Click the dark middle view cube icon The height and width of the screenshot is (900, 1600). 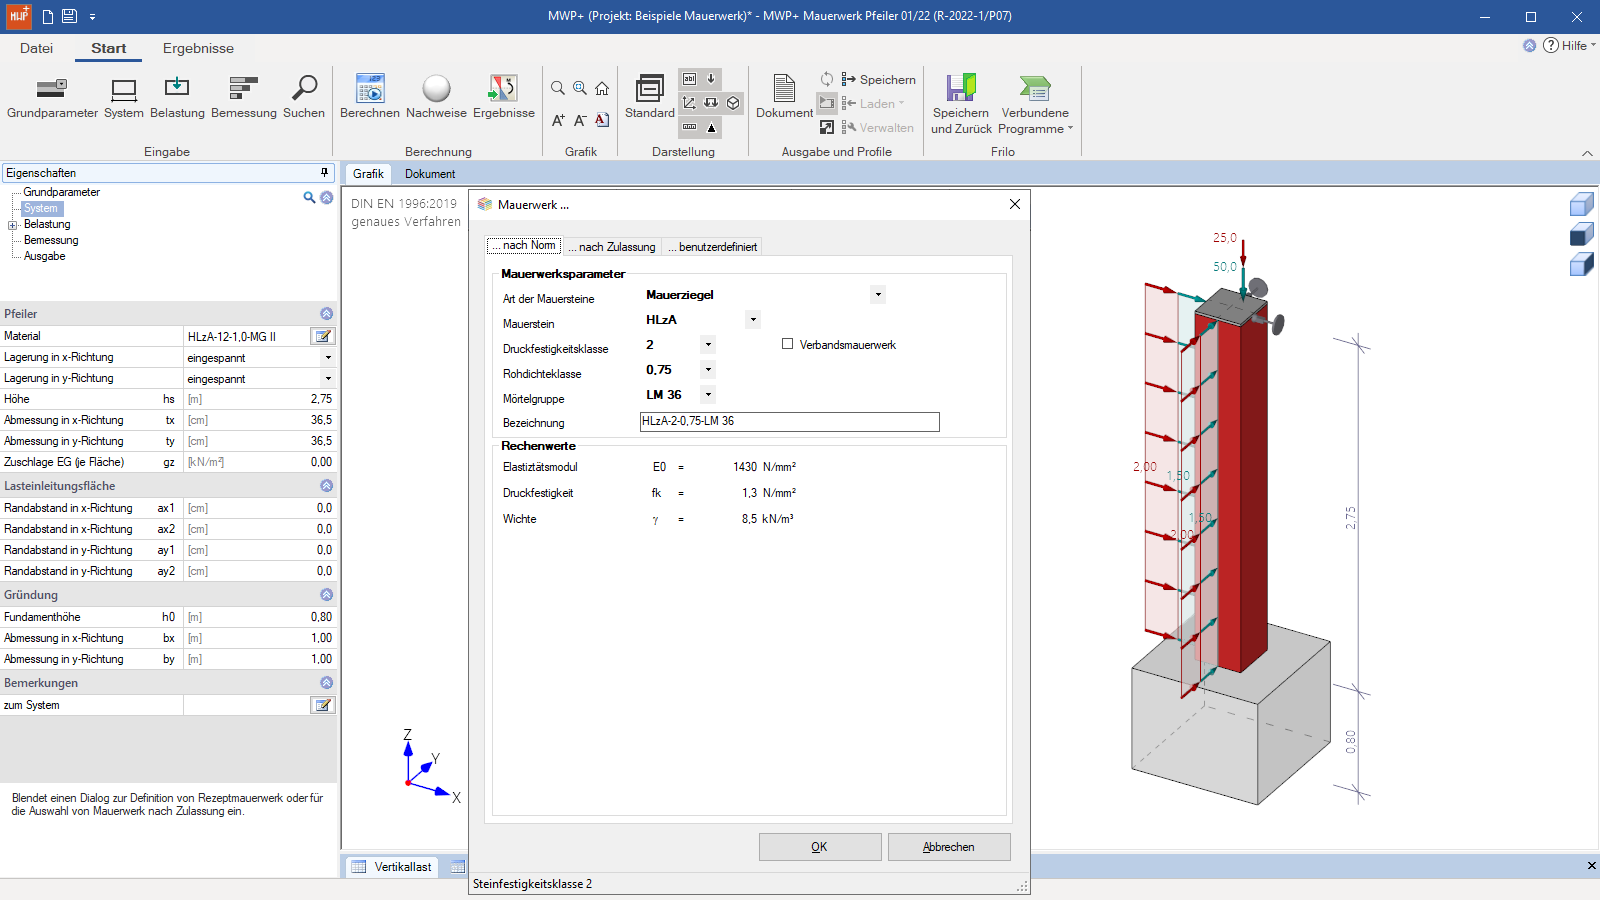1581,234
